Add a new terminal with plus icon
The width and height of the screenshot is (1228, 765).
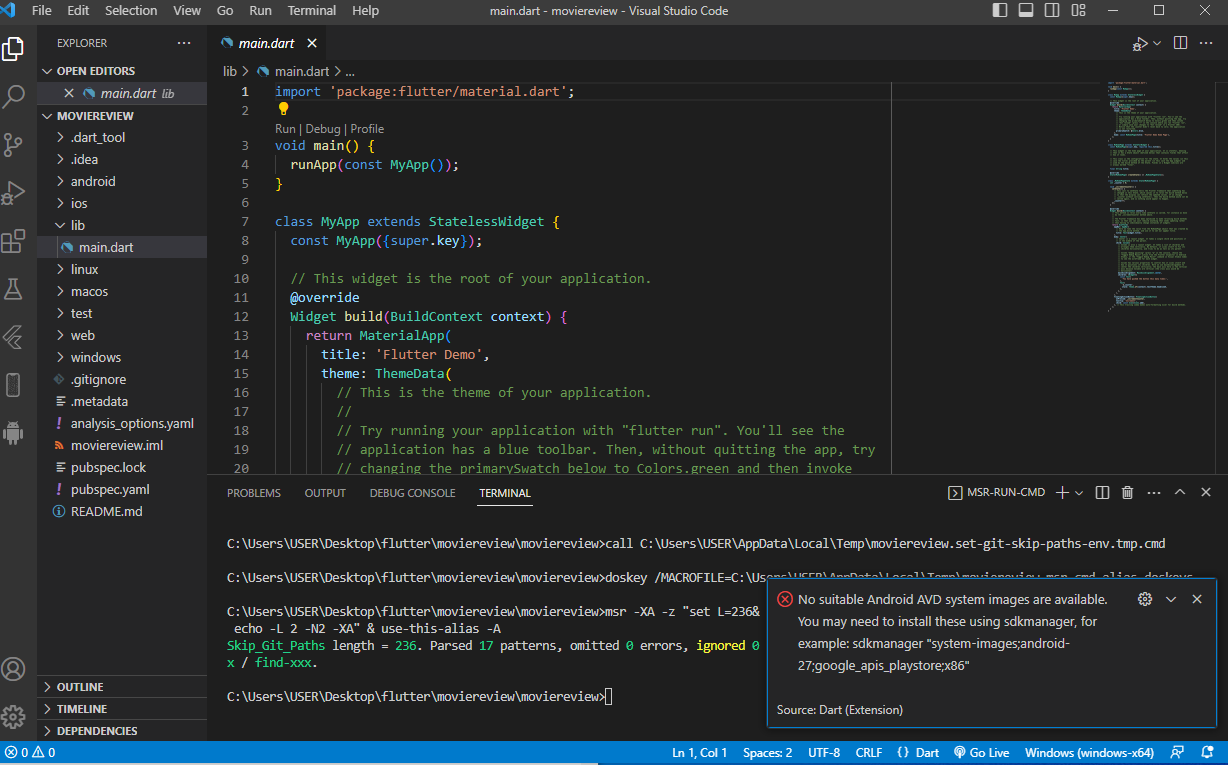pyautogui.click(x=1063, y=492)
